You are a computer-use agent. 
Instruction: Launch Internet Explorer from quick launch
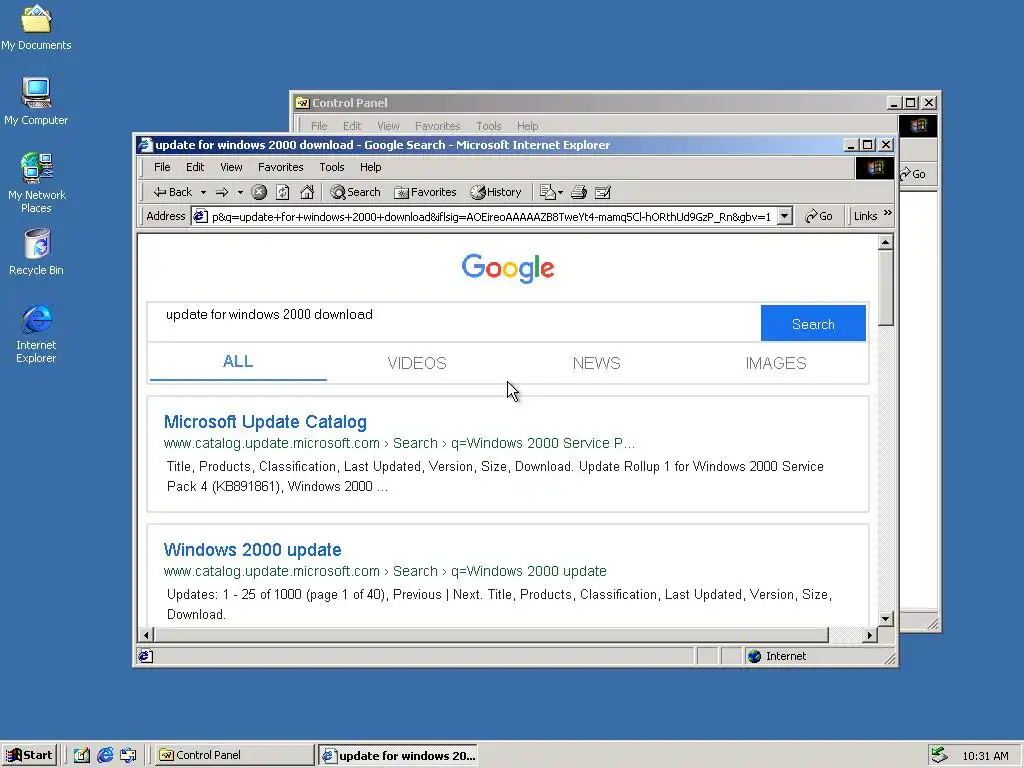pos(105,755)
